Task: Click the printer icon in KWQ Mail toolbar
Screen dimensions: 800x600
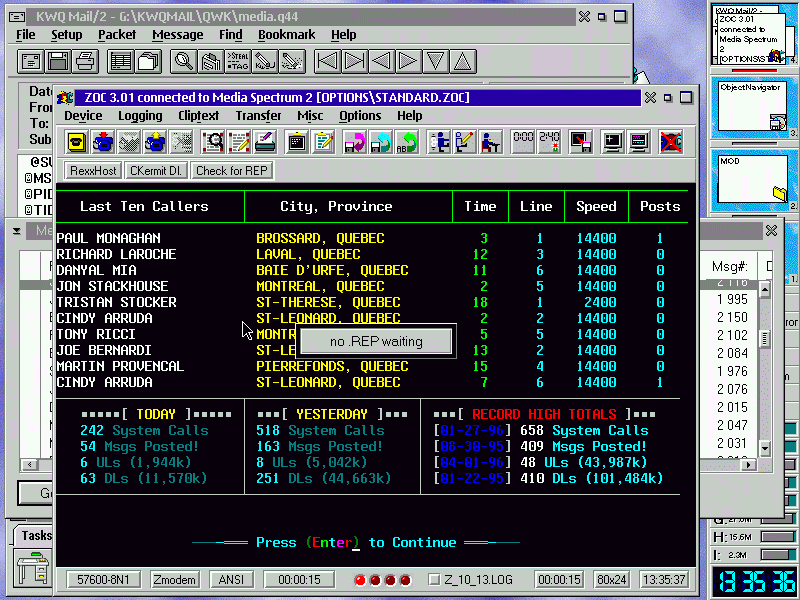Action: [85, 61]
